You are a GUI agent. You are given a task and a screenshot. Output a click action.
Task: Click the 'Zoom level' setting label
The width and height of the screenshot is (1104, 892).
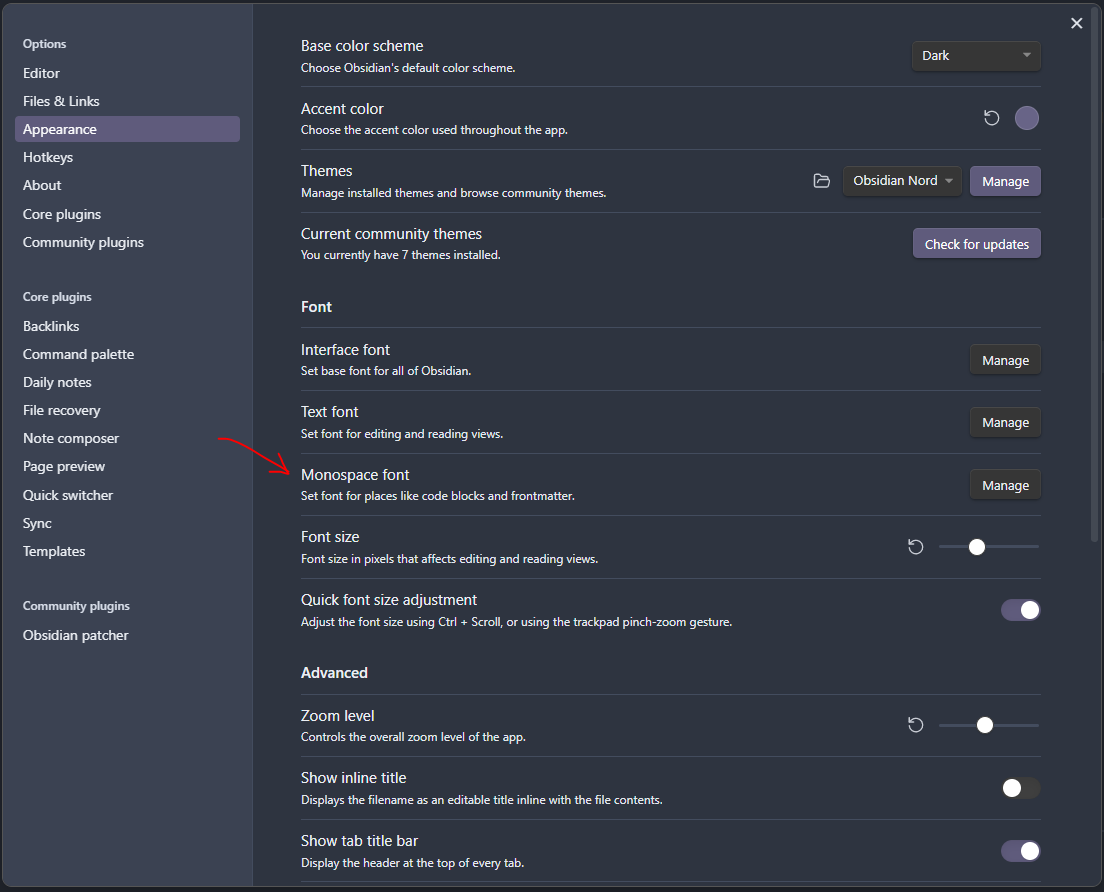(x=337, y=716)
